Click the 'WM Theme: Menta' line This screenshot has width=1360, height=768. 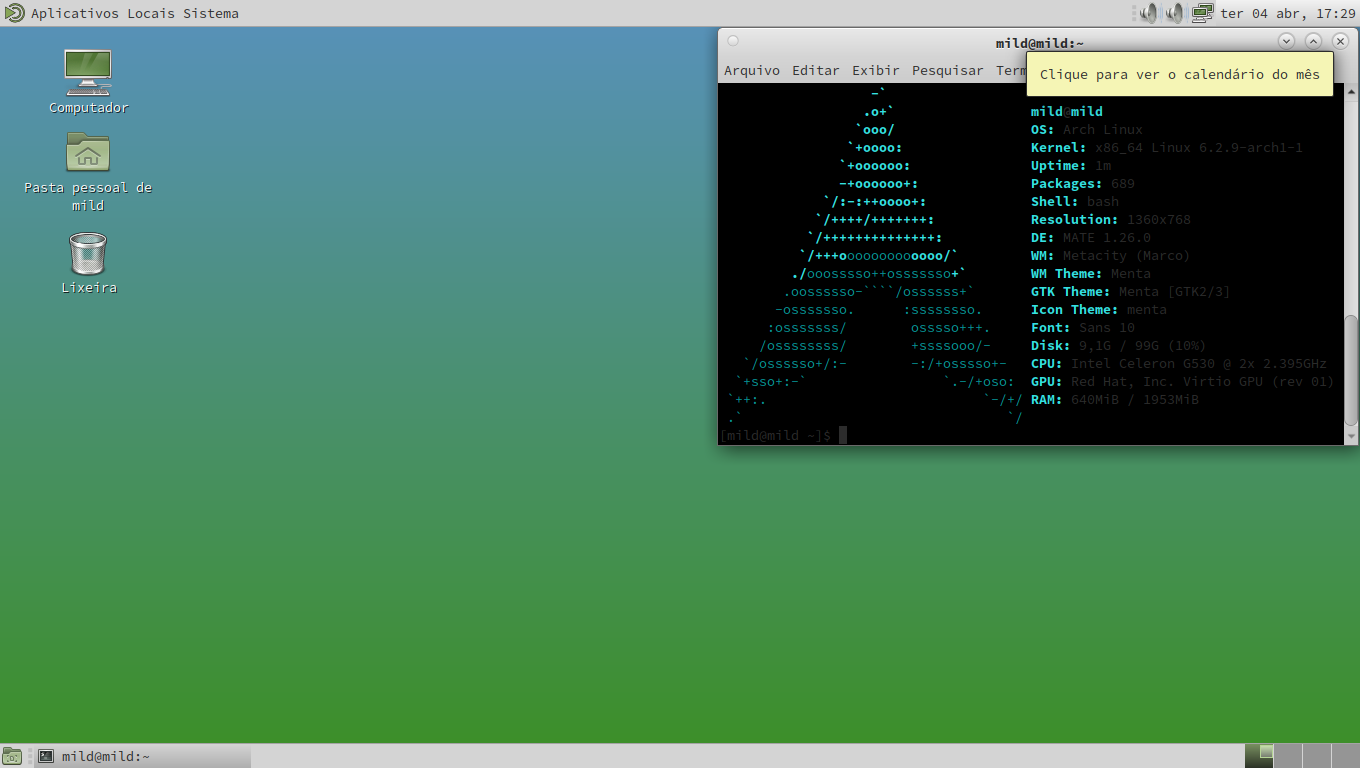point(1091,274)
